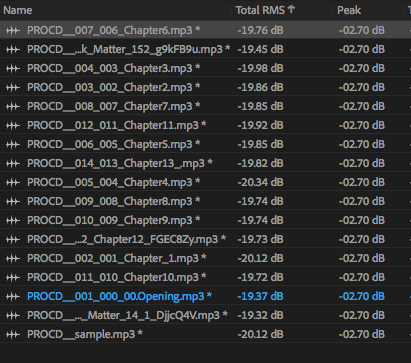Select file PROCD__014_013_Chapter13_.mp3
The height and width of the screenshot is (363, 411).
pyautogui.click(x=120, y=163)
